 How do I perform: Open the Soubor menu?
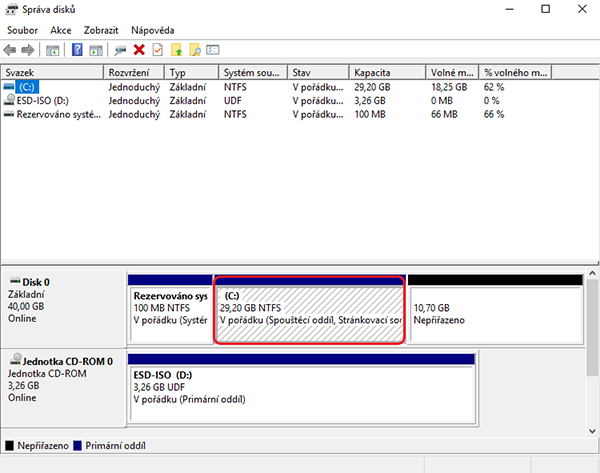(x=22, y=30)
